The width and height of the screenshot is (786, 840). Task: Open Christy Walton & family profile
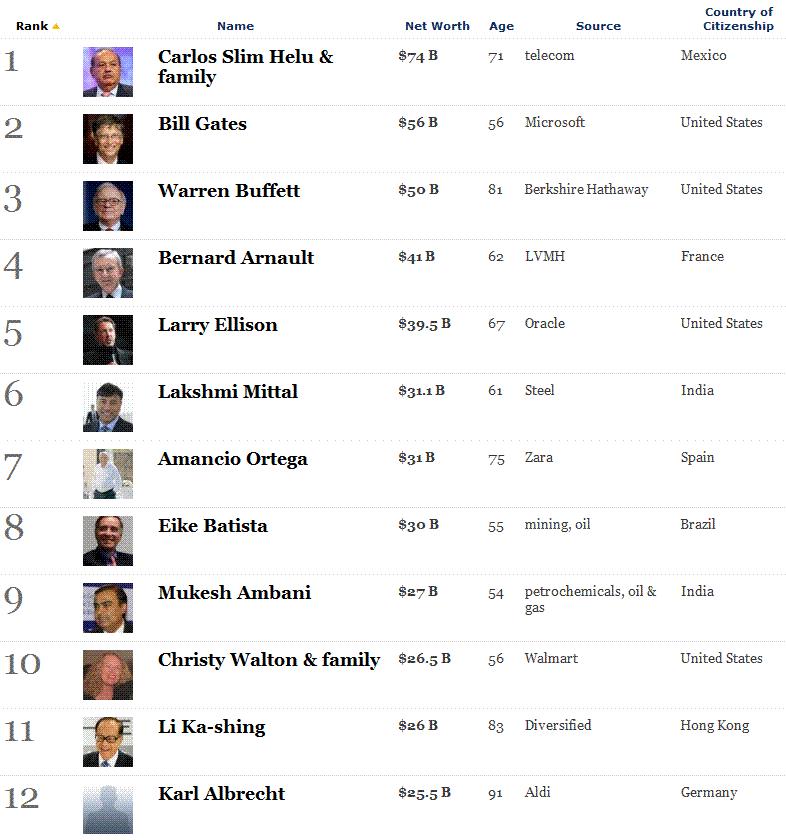pos(269,660)
